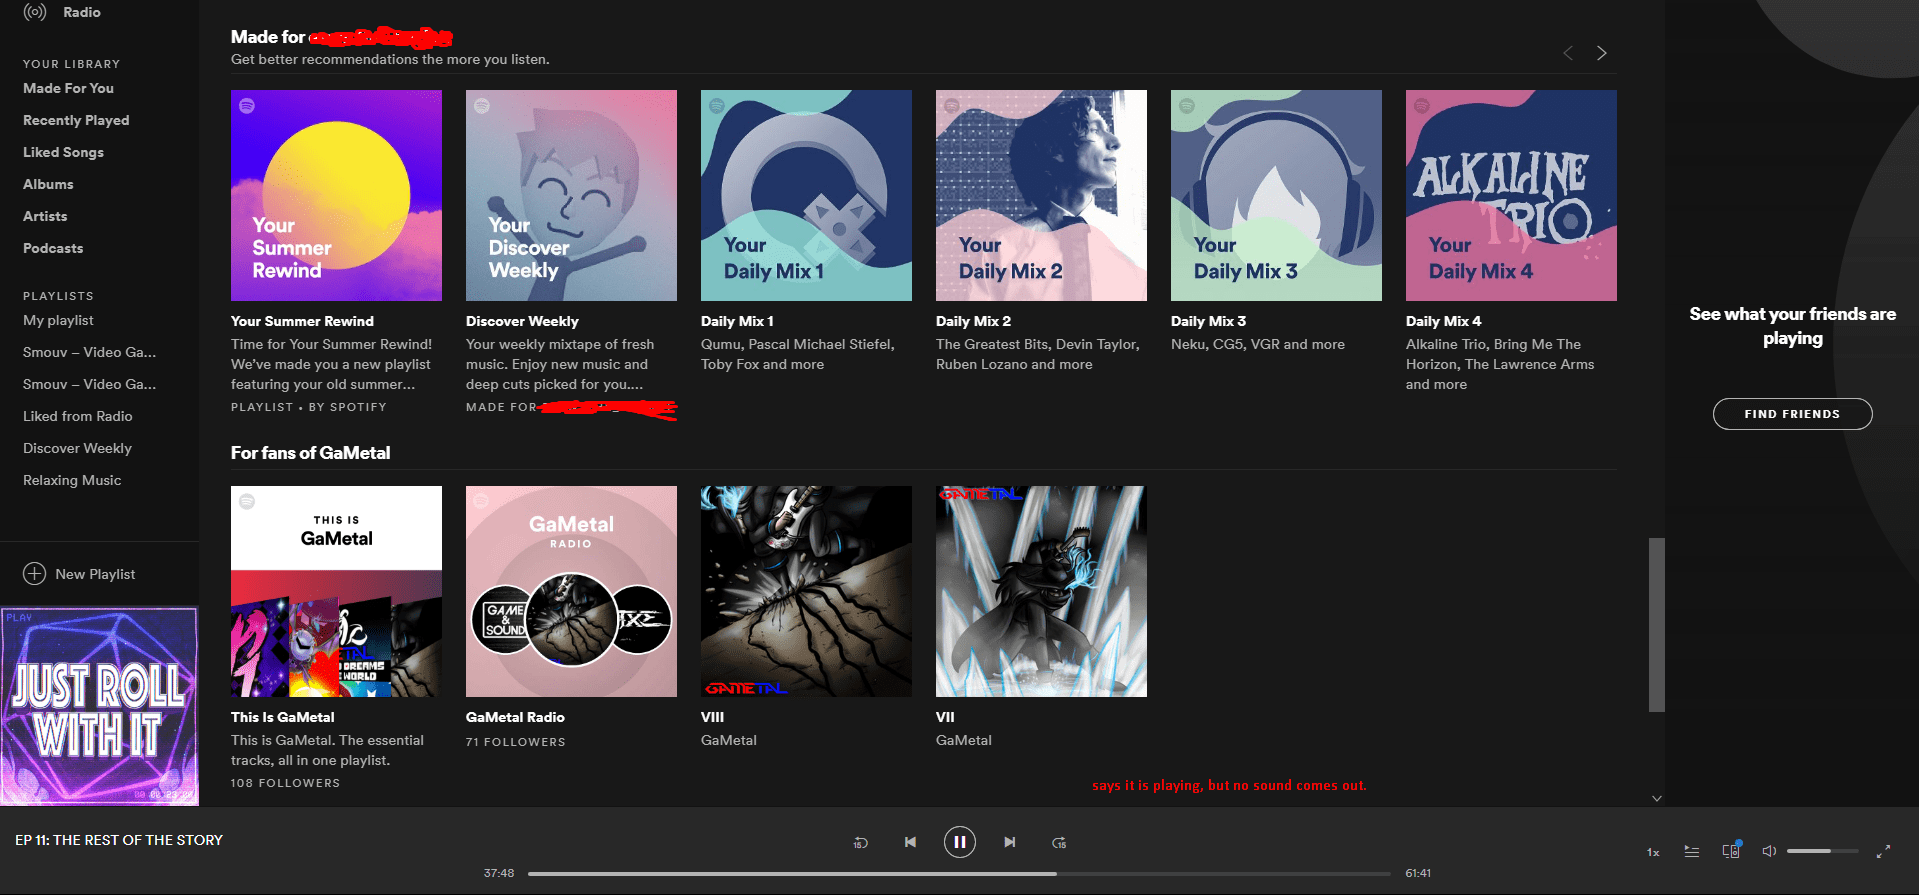The image size is (1919, 895).
Task: Click the main content scrollbar down arrow
Action: 1657,798
